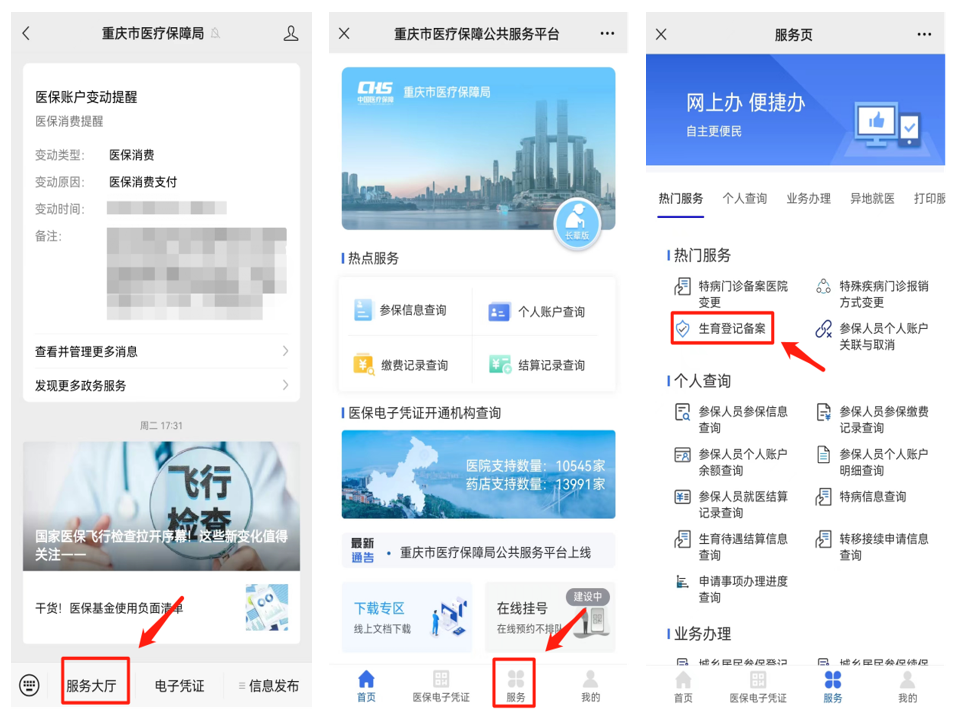Open 参保信息查询 hot service
The image size is (960, 720).
pyautogui.click(x=401, y=310)
